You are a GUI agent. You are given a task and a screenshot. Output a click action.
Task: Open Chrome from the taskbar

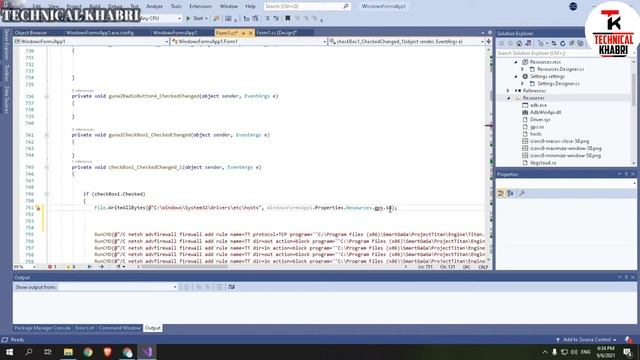pos(88,352)
